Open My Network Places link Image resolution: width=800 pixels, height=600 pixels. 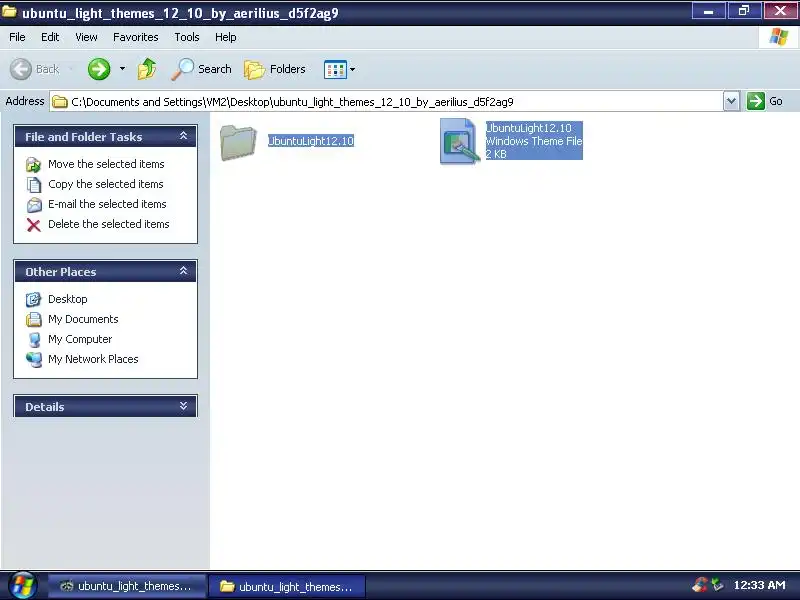pos(93,359)
